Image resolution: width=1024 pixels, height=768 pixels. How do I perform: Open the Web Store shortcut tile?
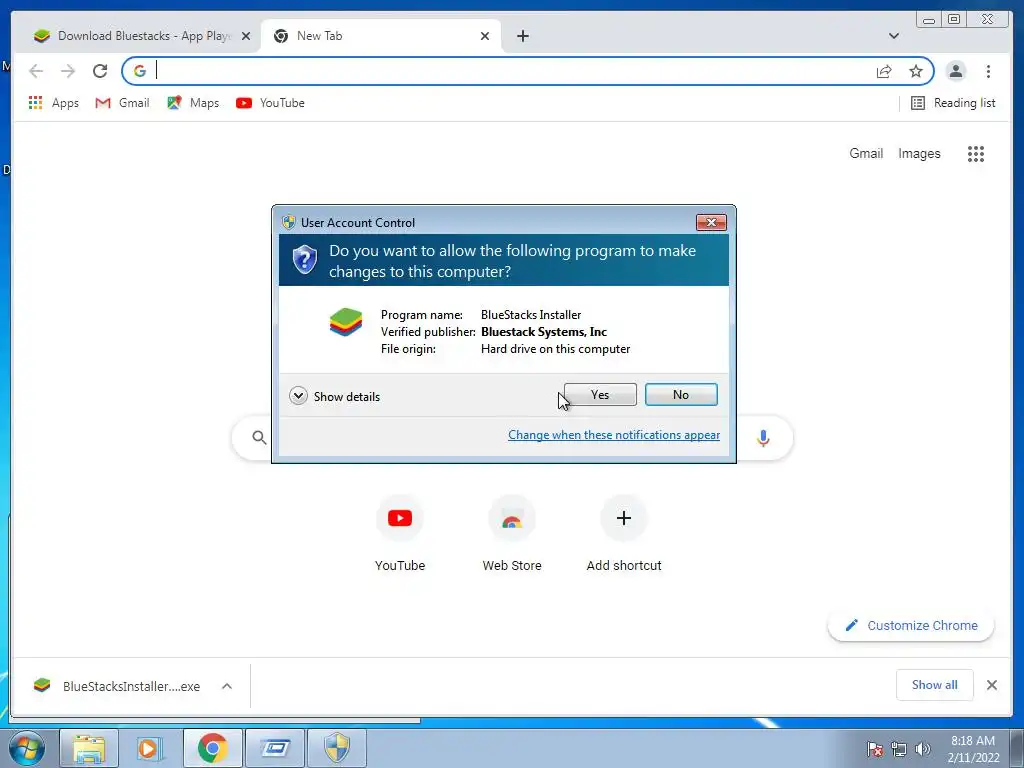pyautogui.click(x=512, y=534)
